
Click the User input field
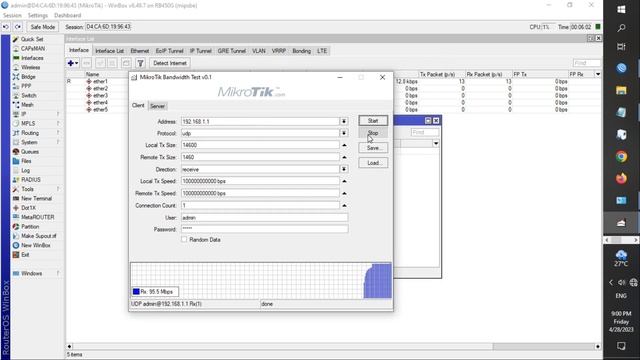click(x=264, y=218)
